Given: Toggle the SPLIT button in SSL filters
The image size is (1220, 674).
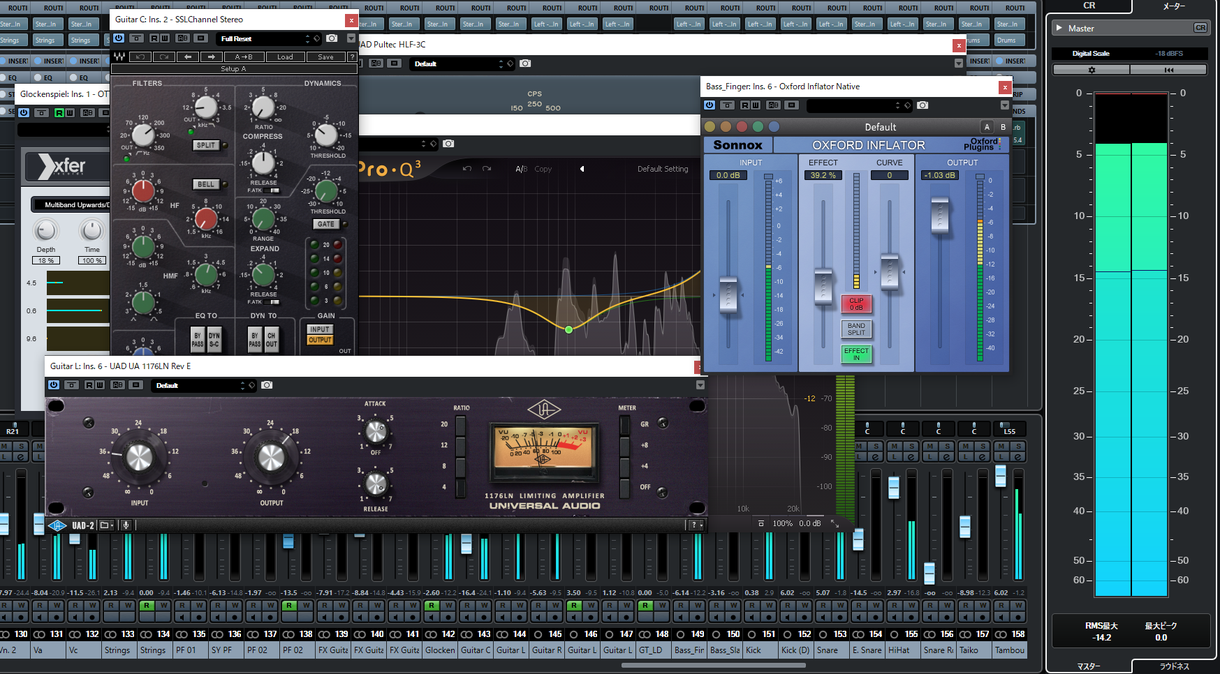Looking at the screenshot, I should pos(205,145).
